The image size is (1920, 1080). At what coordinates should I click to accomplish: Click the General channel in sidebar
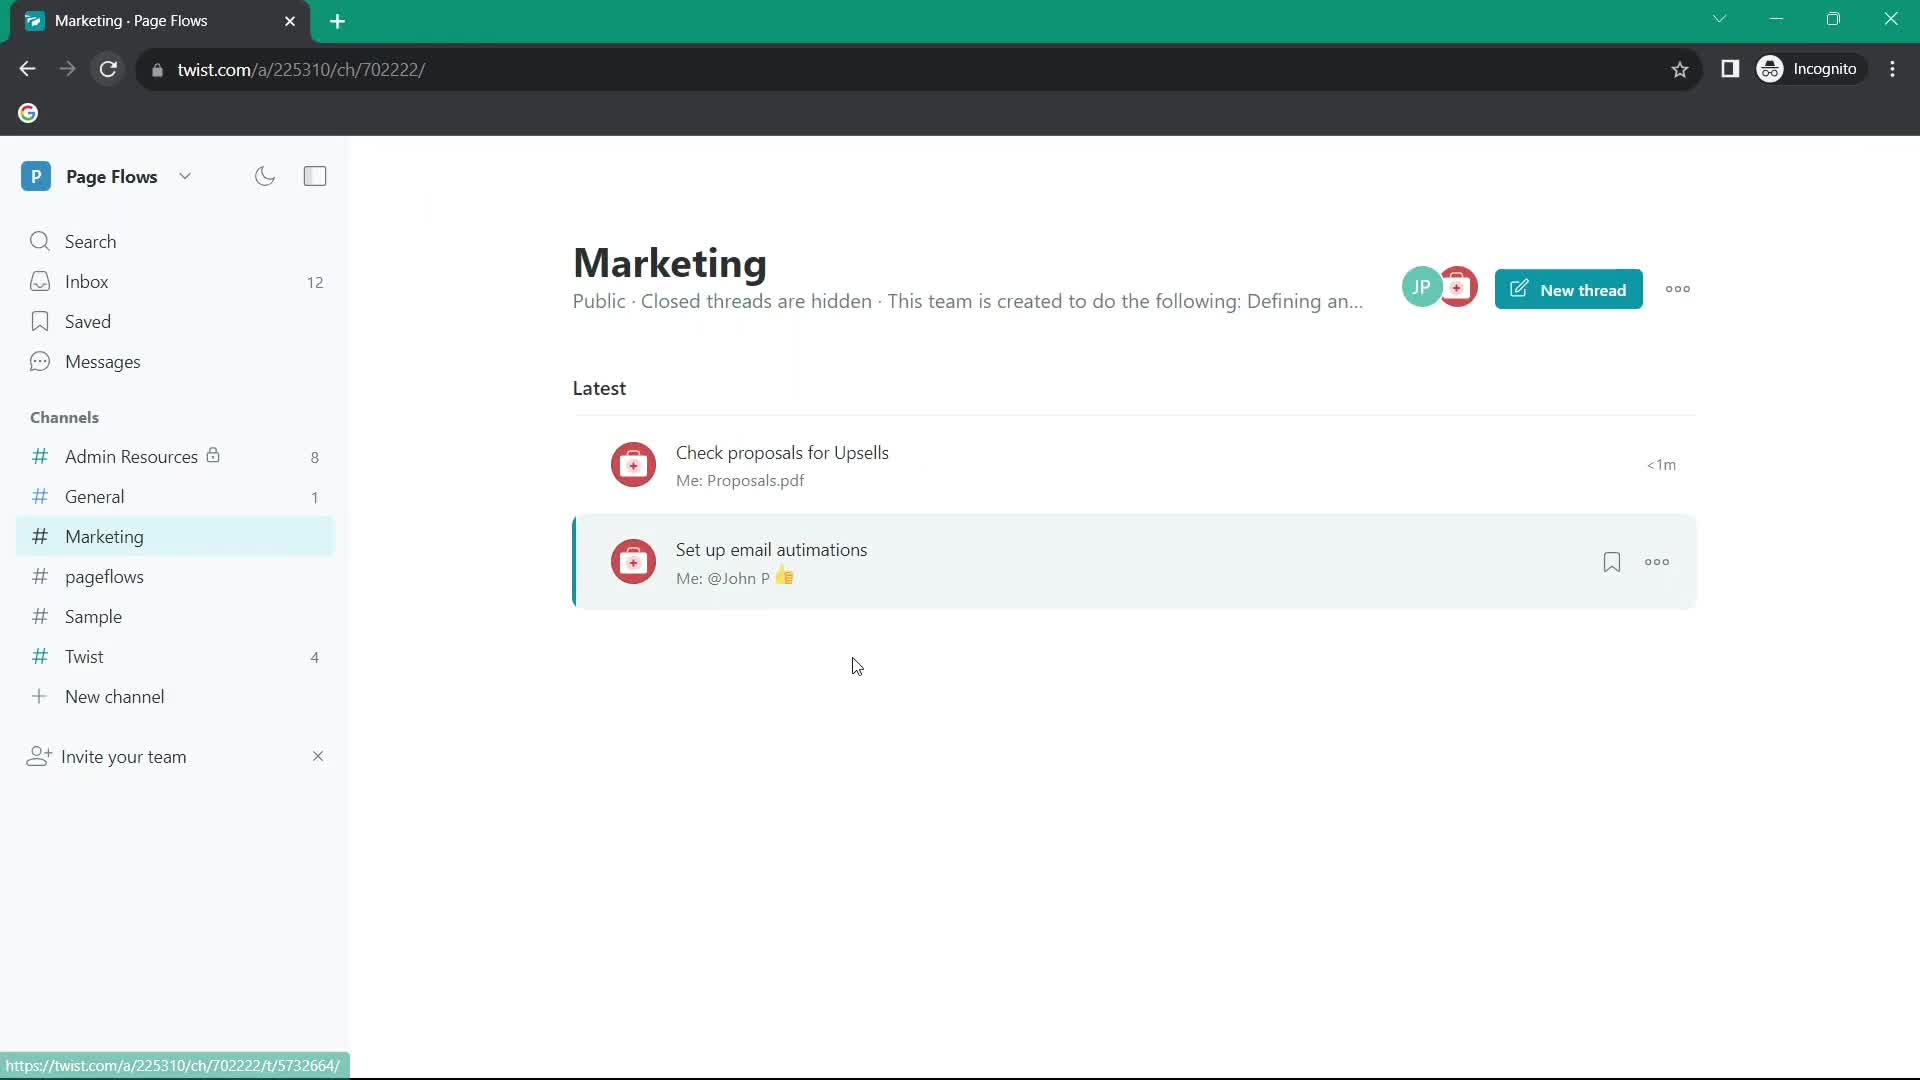coord(95,497)
